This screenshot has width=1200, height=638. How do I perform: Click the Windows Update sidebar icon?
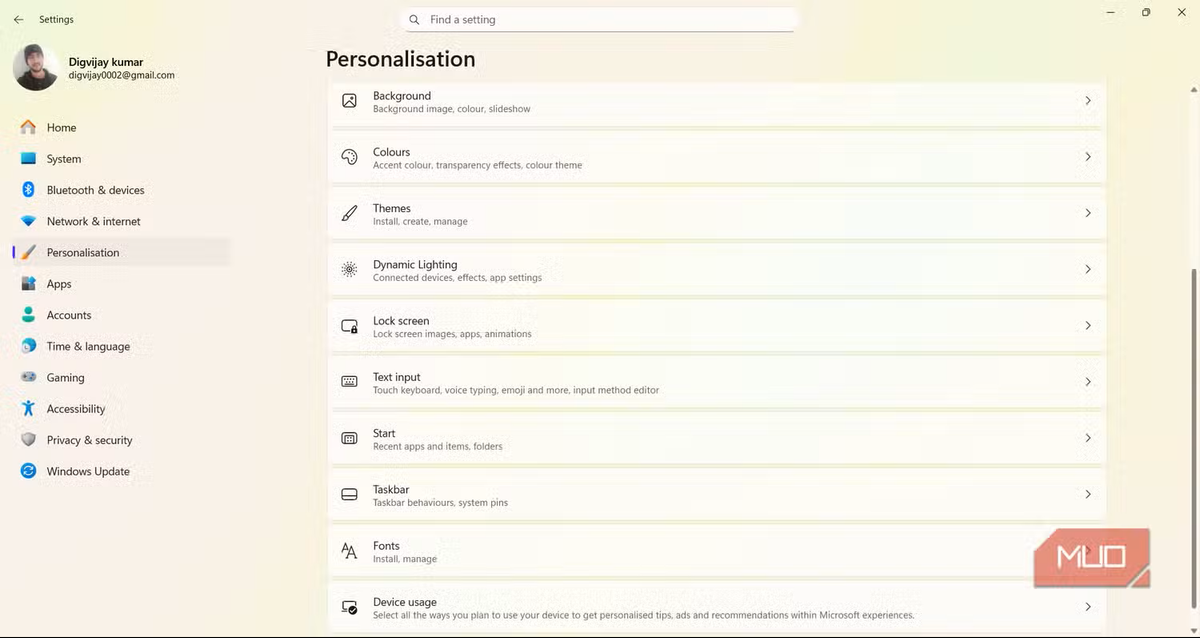click(x=28, y=471)
